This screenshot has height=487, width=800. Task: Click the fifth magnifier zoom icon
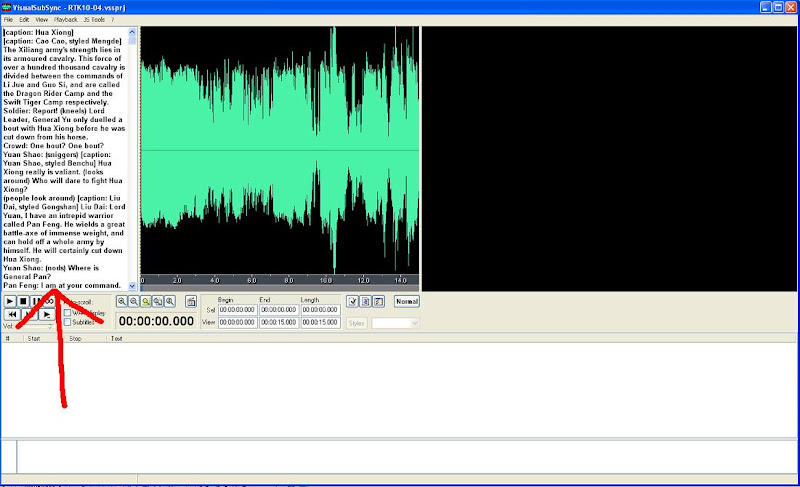click(x=170, y=301)
